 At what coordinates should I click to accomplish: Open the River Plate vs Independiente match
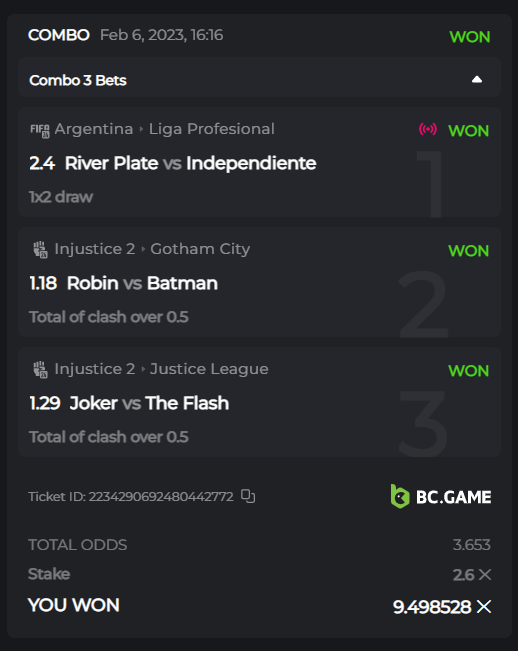[191, 163]
